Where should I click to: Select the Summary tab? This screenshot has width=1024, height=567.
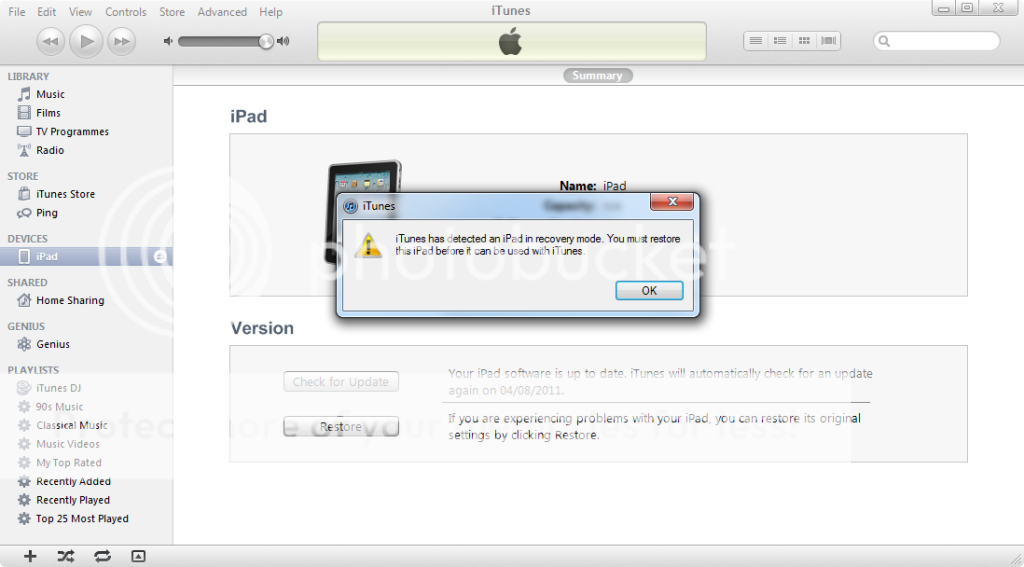click(598, 76)
